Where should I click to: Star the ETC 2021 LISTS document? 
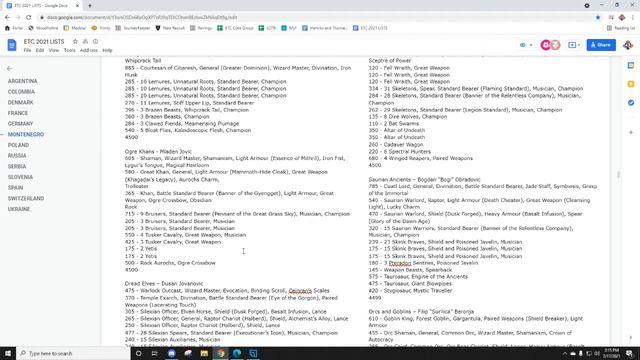(x=75, y=41)
